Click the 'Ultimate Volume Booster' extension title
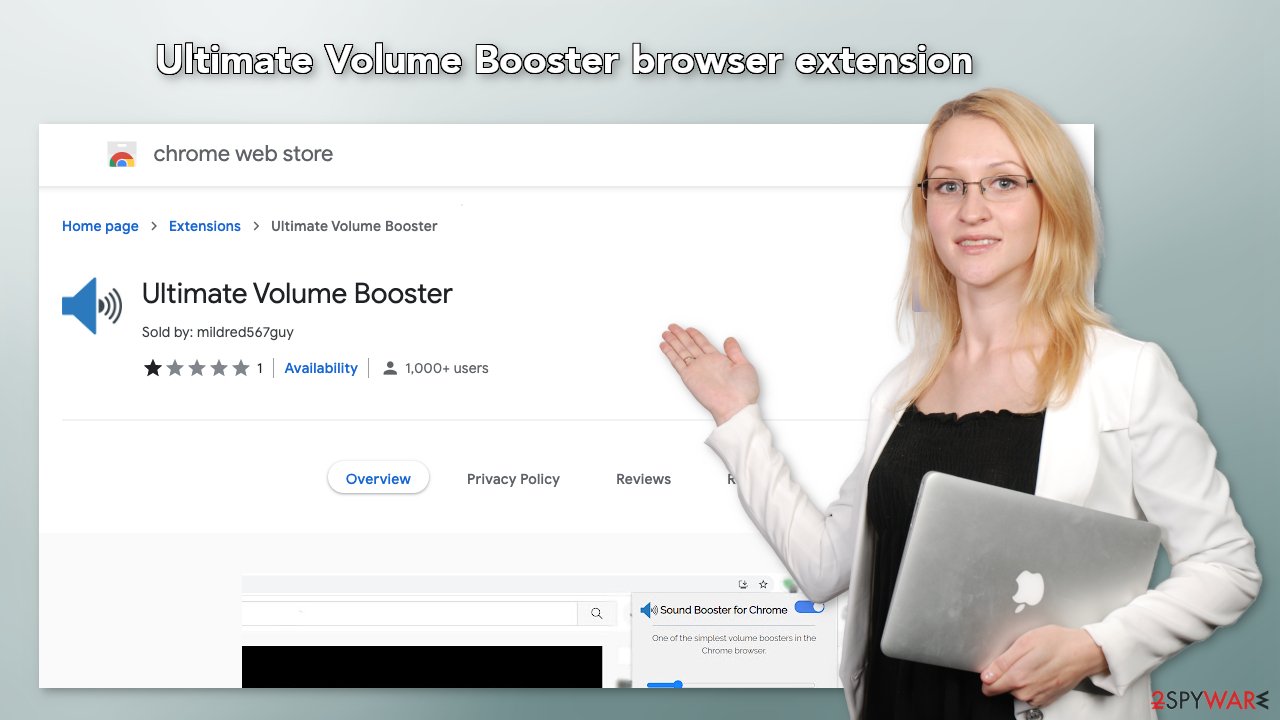The image size is (1280, 720). (x=297, y=293)
